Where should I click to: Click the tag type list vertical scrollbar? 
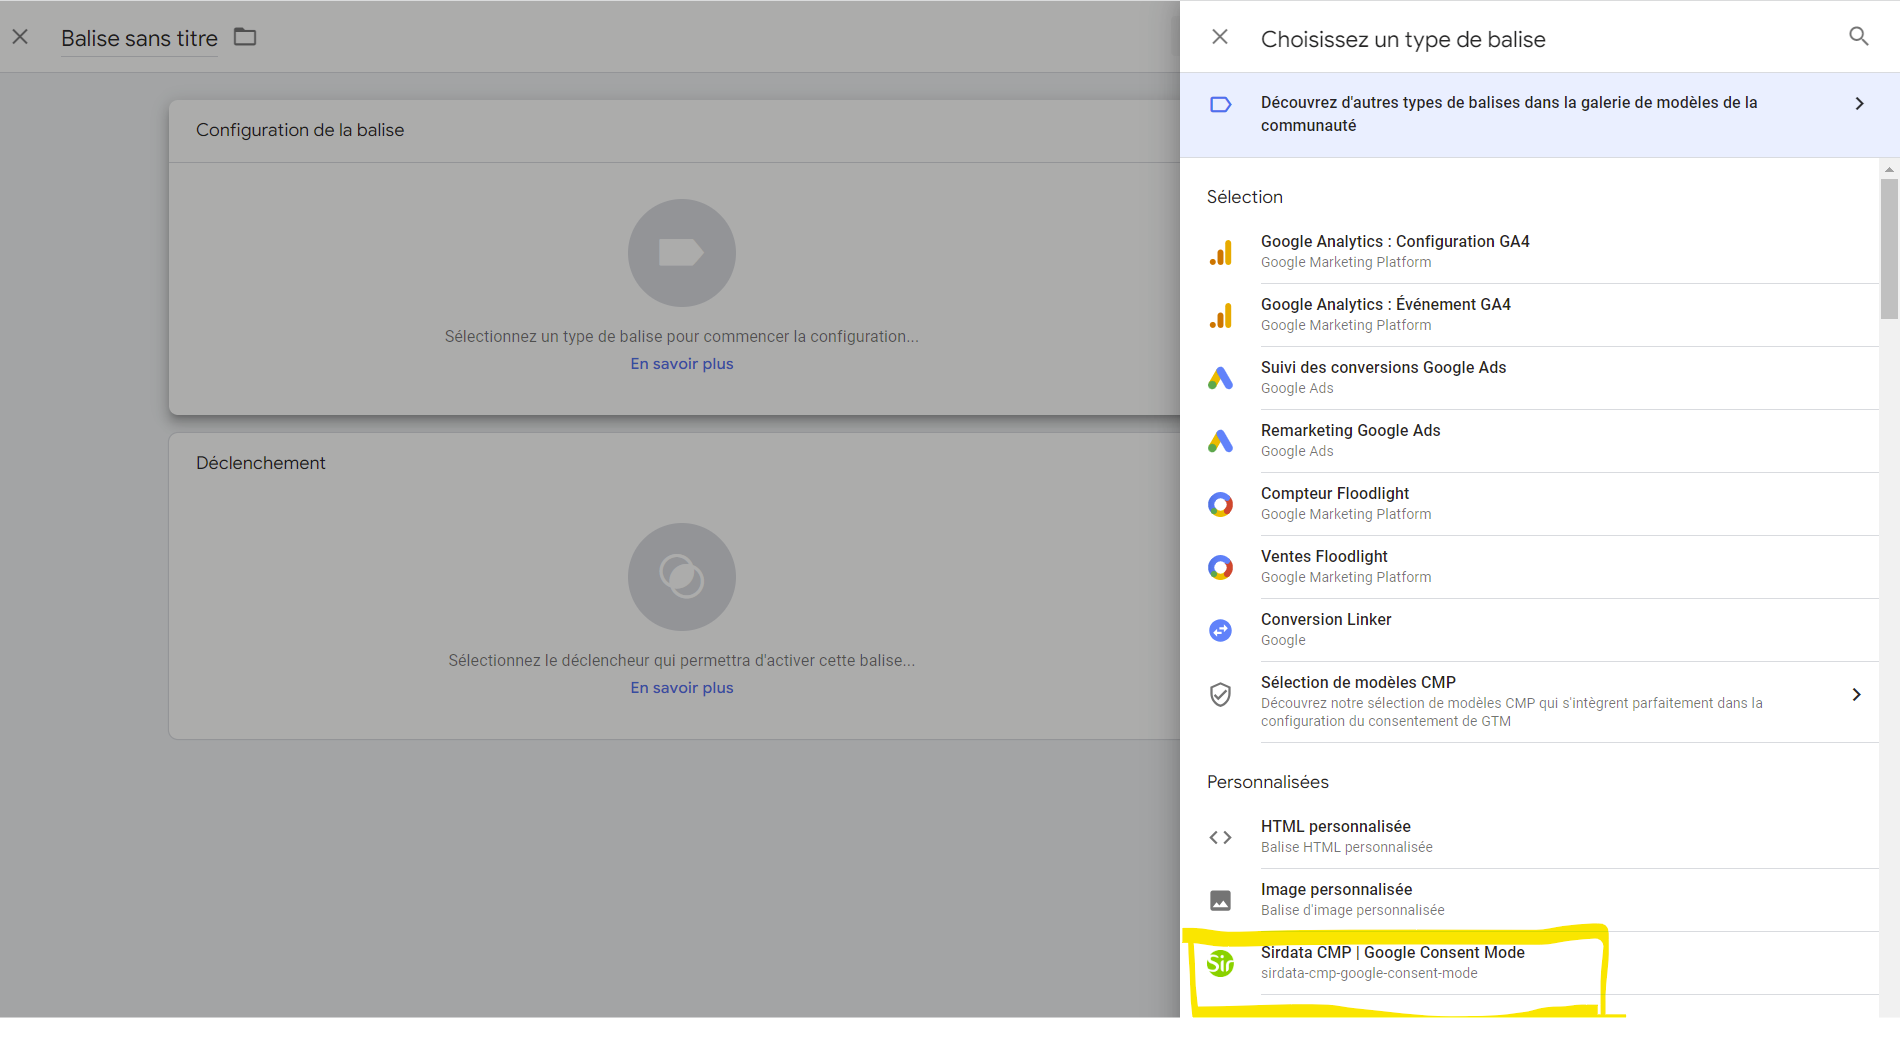1888,250
